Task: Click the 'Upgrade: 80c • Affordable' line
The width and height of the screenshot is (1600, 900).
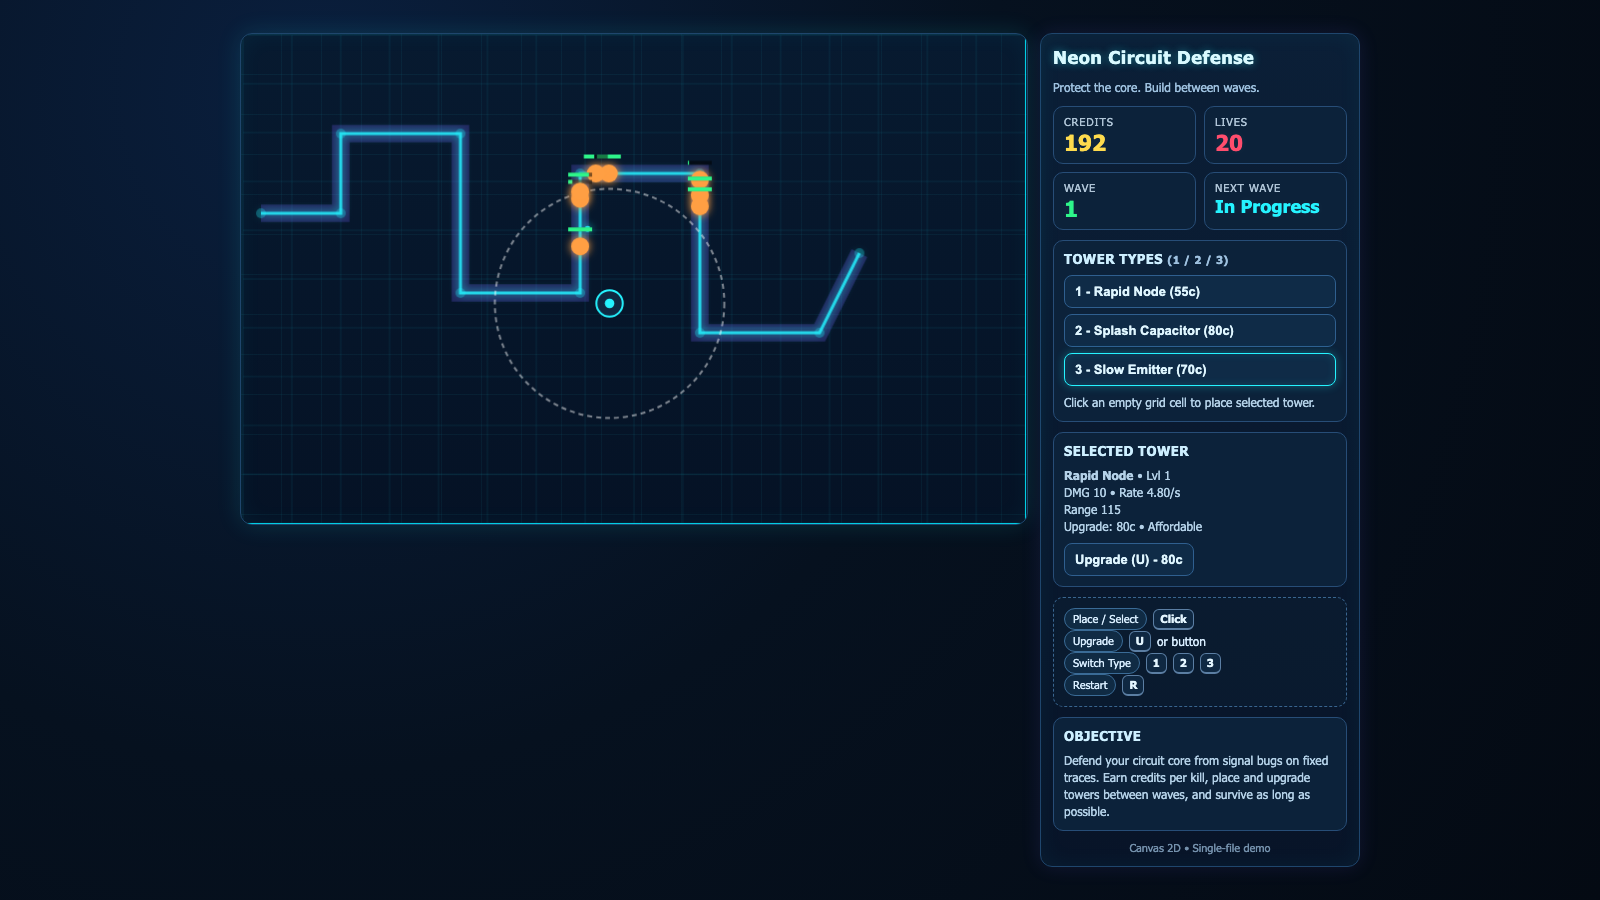Action: click(x=1133, y=527)
